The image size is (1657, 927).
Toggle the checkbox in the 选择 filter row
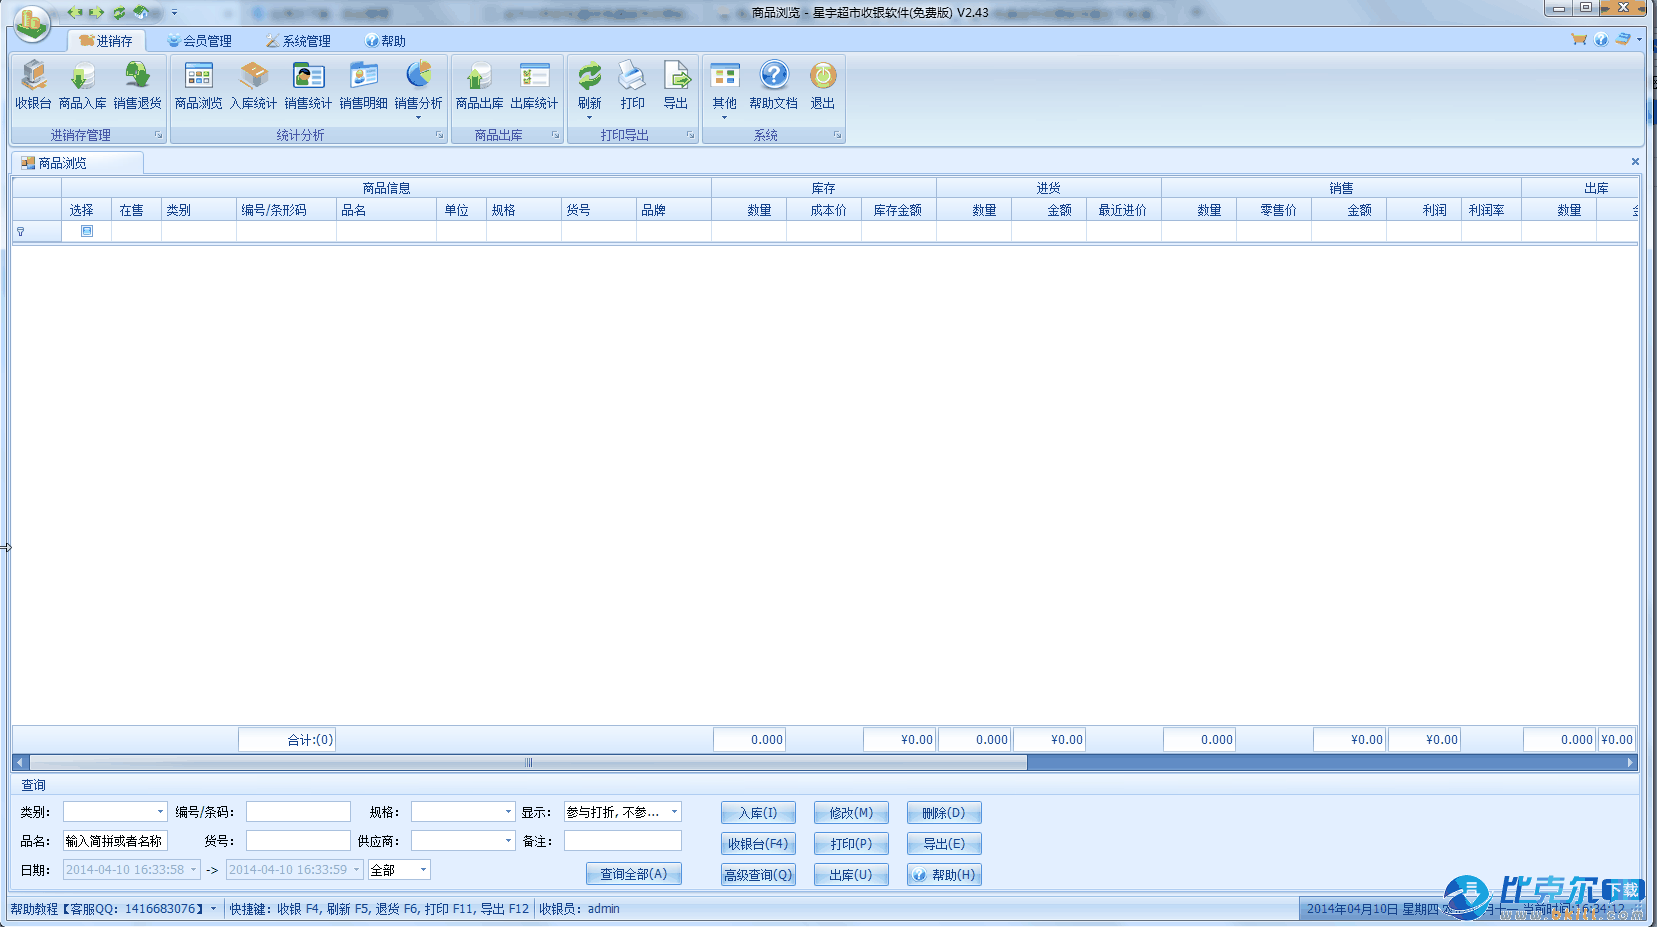[87, 231]
